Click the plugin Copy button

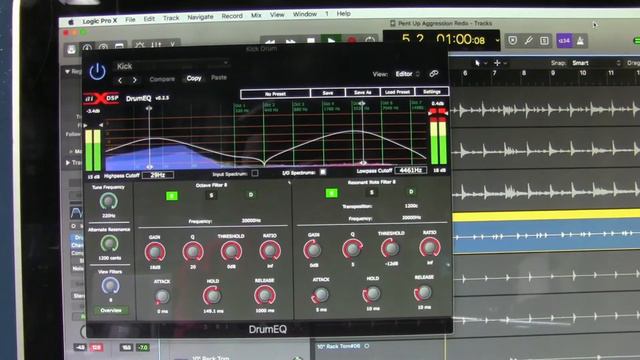pos(194,78)
